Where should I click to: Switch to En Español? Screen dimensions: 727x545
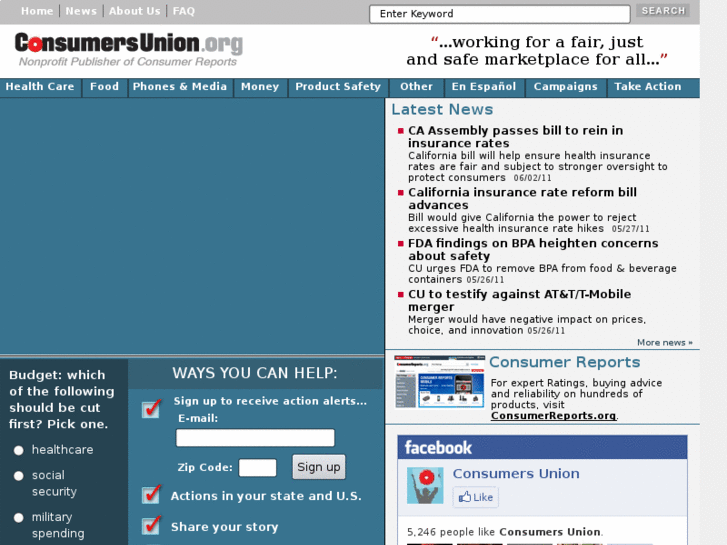coord(484,87)
